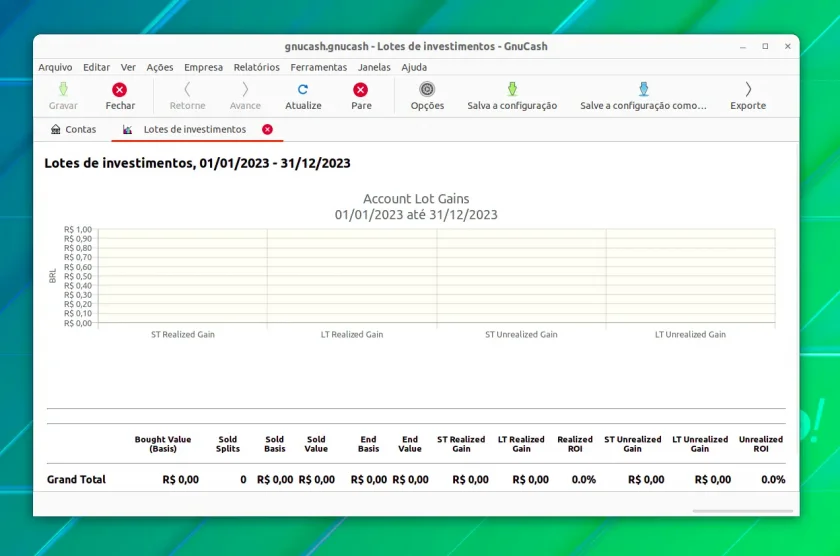Click the report heading Lotes de investimentos, 01/01/2023 - 31/12/2023
The height and width of the screenshot is (556, 840).
click(x=197, y=163)
